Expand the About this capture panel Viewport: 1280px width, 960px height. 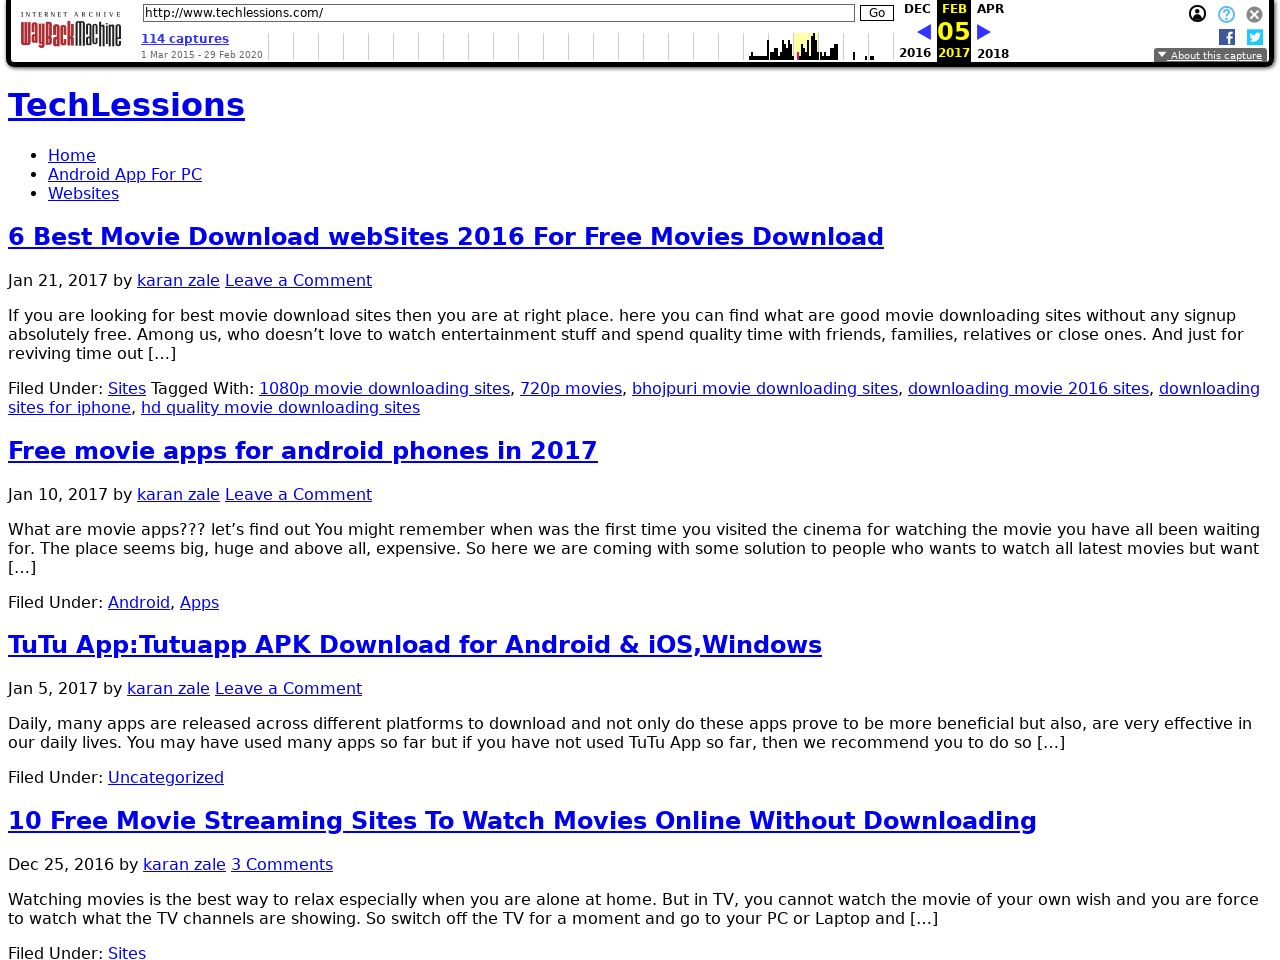coord(1210,56)
